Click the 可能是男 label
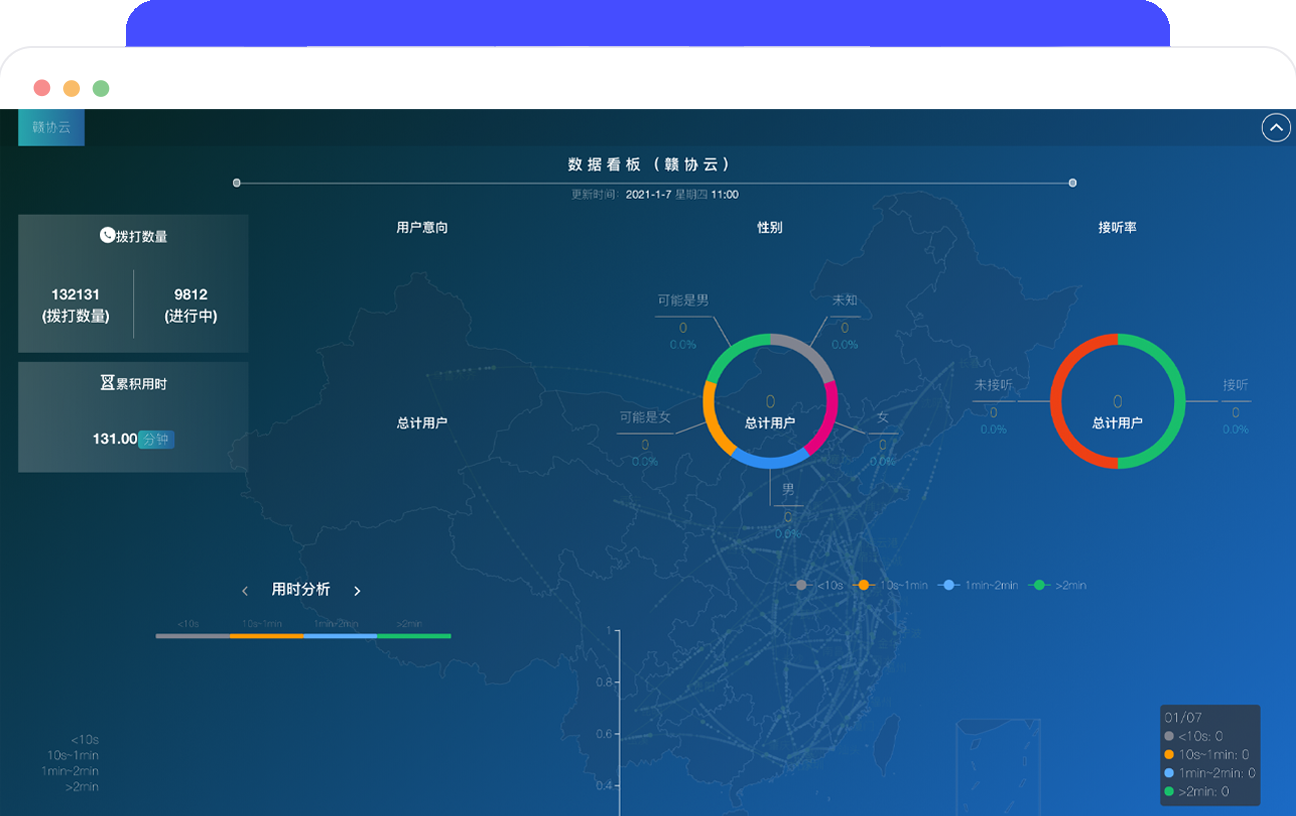The width and height of the screenshot is (1296, 816). click(x=683, y=300)
